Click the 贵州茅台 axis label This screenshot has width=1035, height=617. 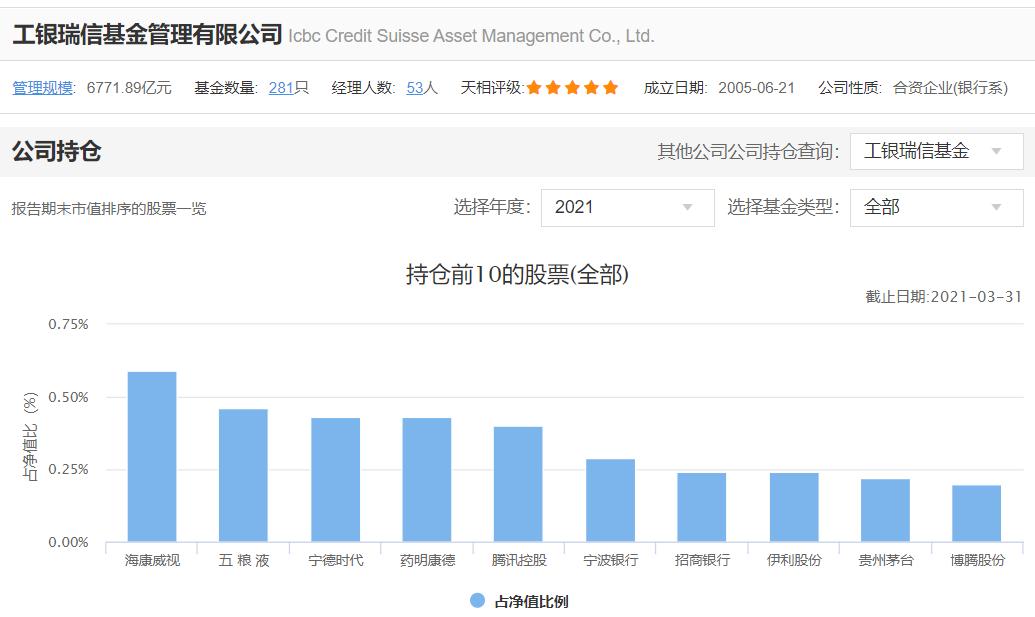click(x=886, y=560)
